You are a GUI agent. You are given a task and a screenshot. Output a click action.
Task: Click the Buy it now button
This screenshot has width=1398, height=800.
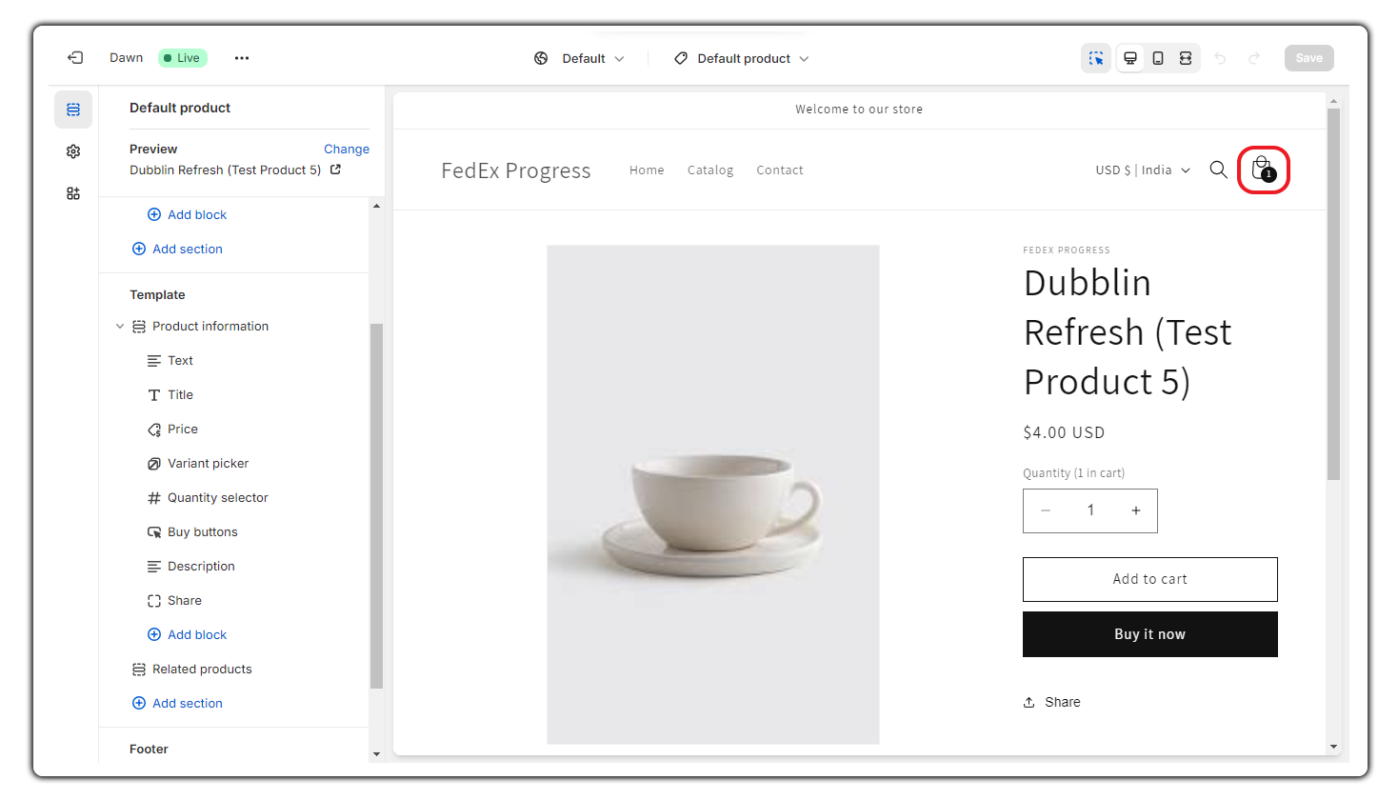[x=1150, y=634]
